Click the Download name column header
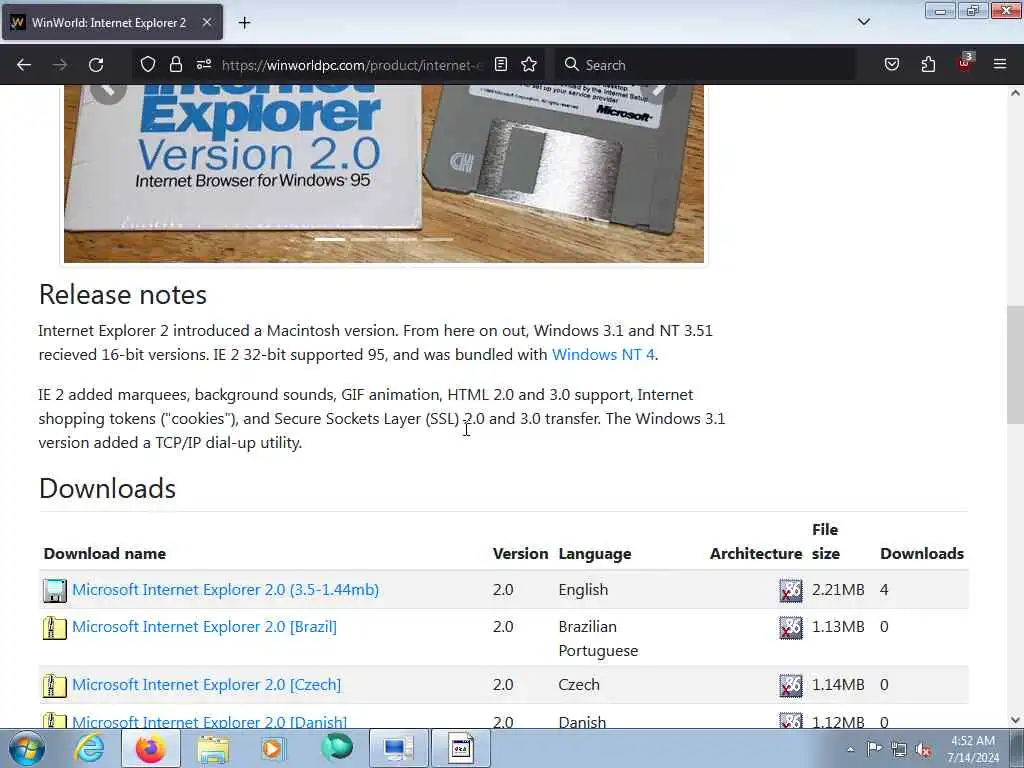Screen dimensions: 1024x768 pos(104,554)
